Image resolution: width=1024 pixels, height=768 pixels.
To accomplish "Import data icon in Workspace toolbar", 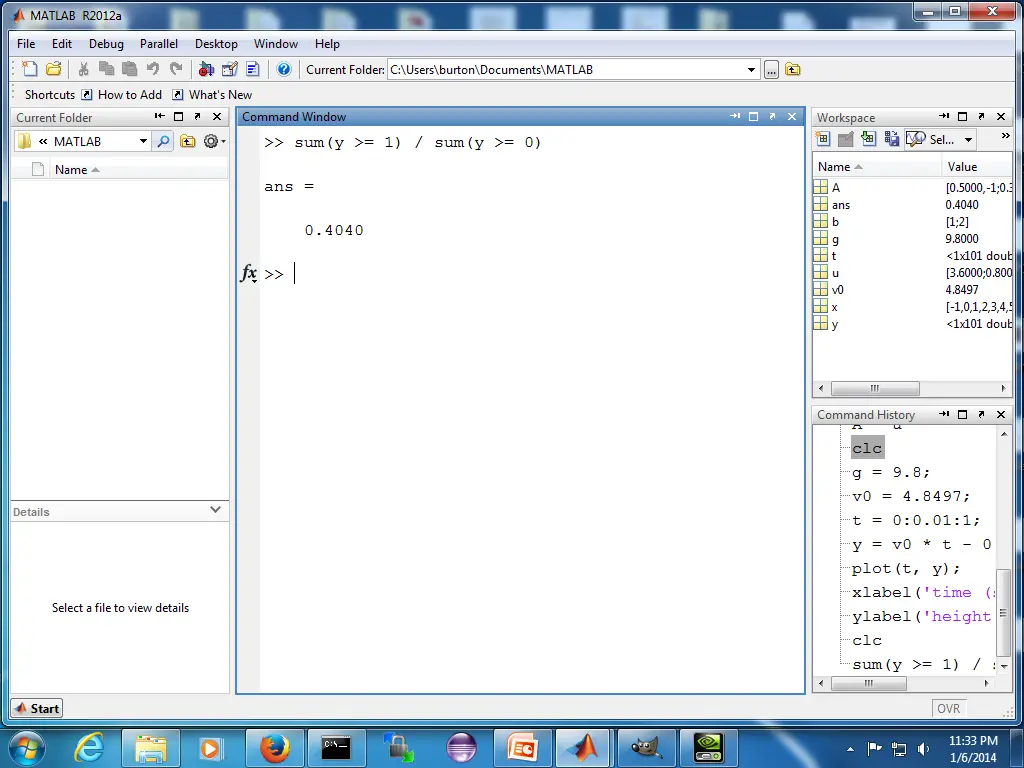I will click(x=868, y=139).
